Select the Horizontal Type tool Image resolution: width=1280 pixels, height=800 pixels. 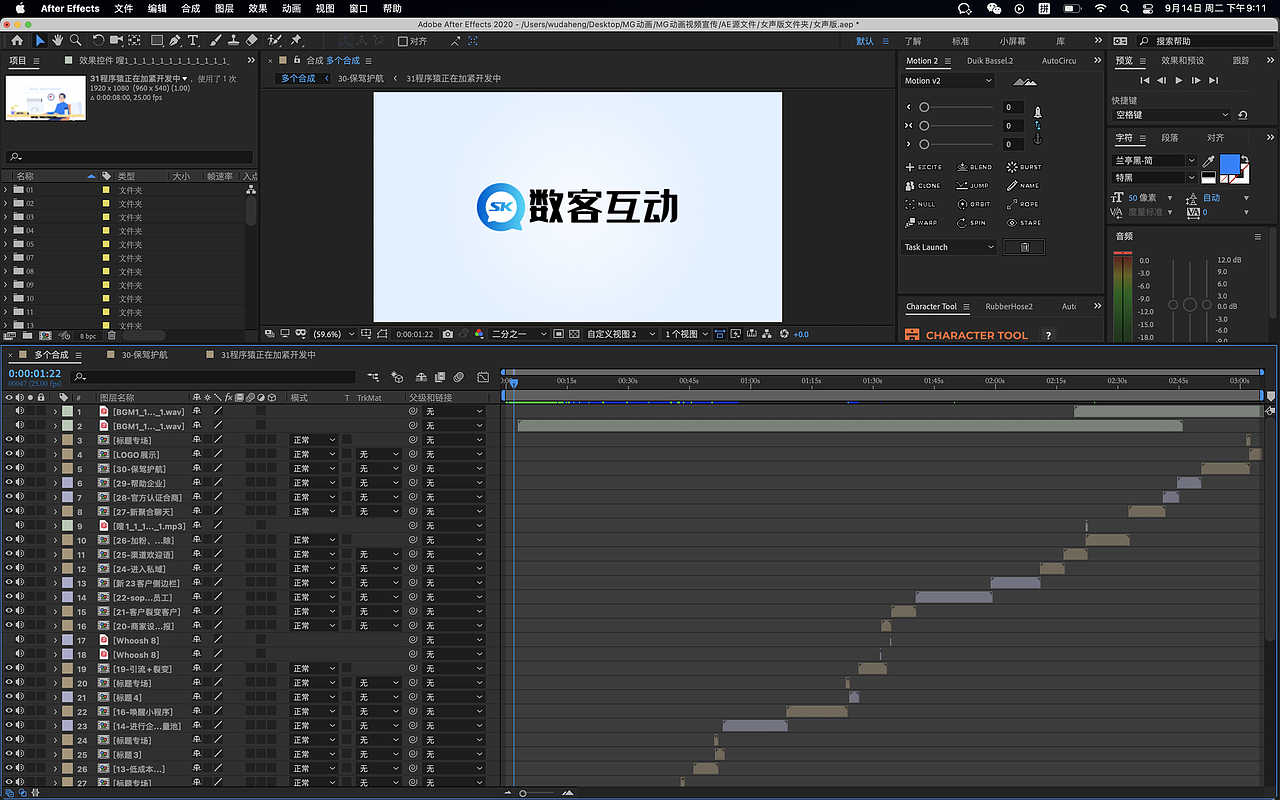pyautogui.click(x=193, y=41)
